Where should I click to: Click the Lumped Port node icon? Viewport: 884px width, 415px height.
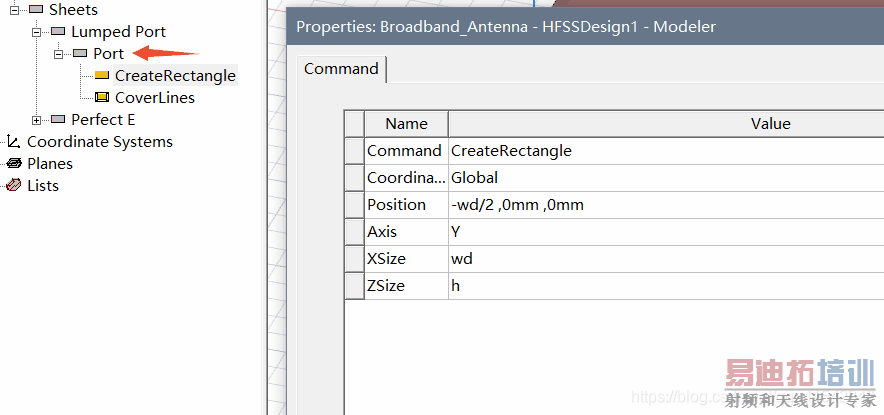coord(58,32)
